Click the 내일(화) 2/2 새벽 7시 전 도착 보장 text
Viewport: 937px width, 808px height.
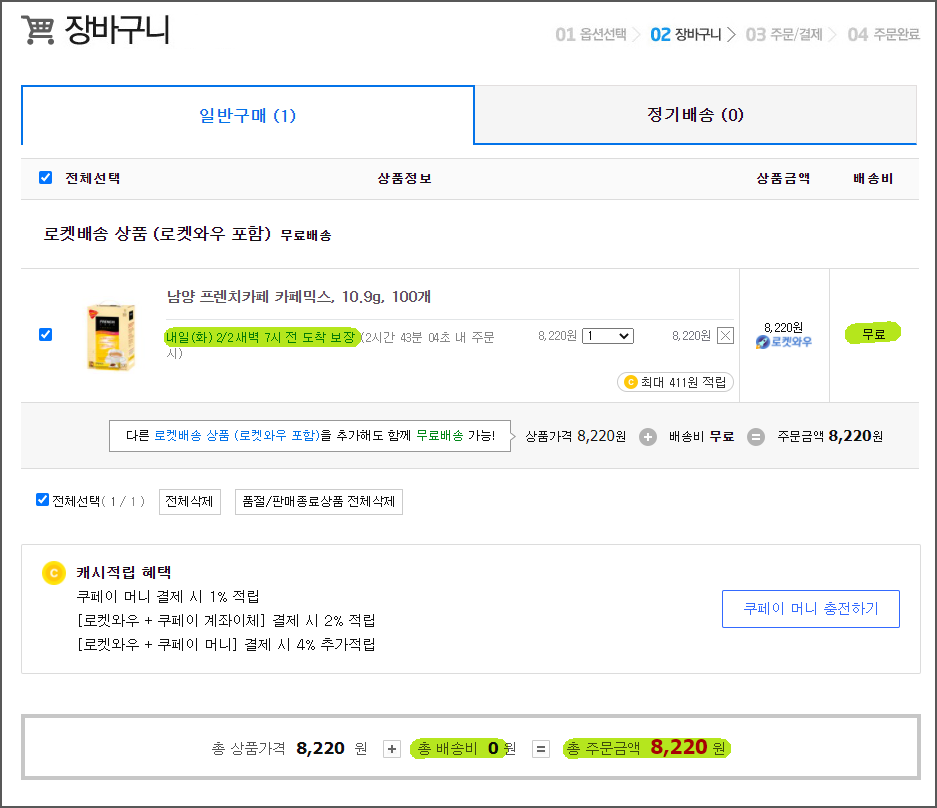click(x=261, y=338)
